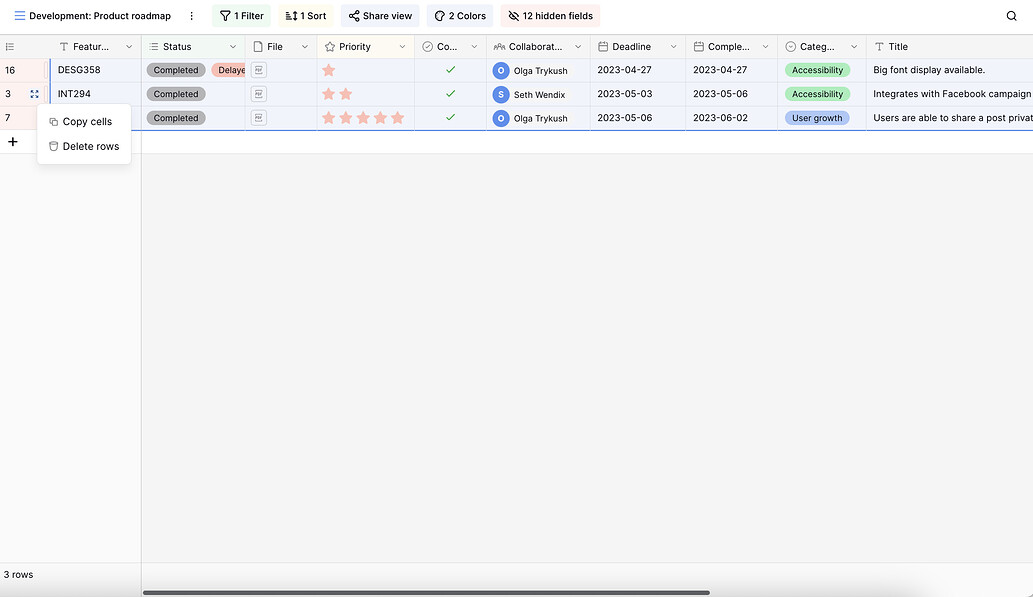The height and width of the screenshot is (597, 1033).
Task: Open the PDF file attachment in DESG358 row
Action: pos(258,70)
